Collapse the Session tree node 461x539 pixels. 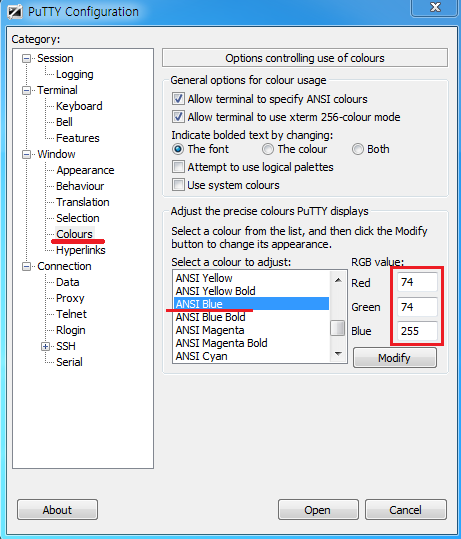(26, 58)
